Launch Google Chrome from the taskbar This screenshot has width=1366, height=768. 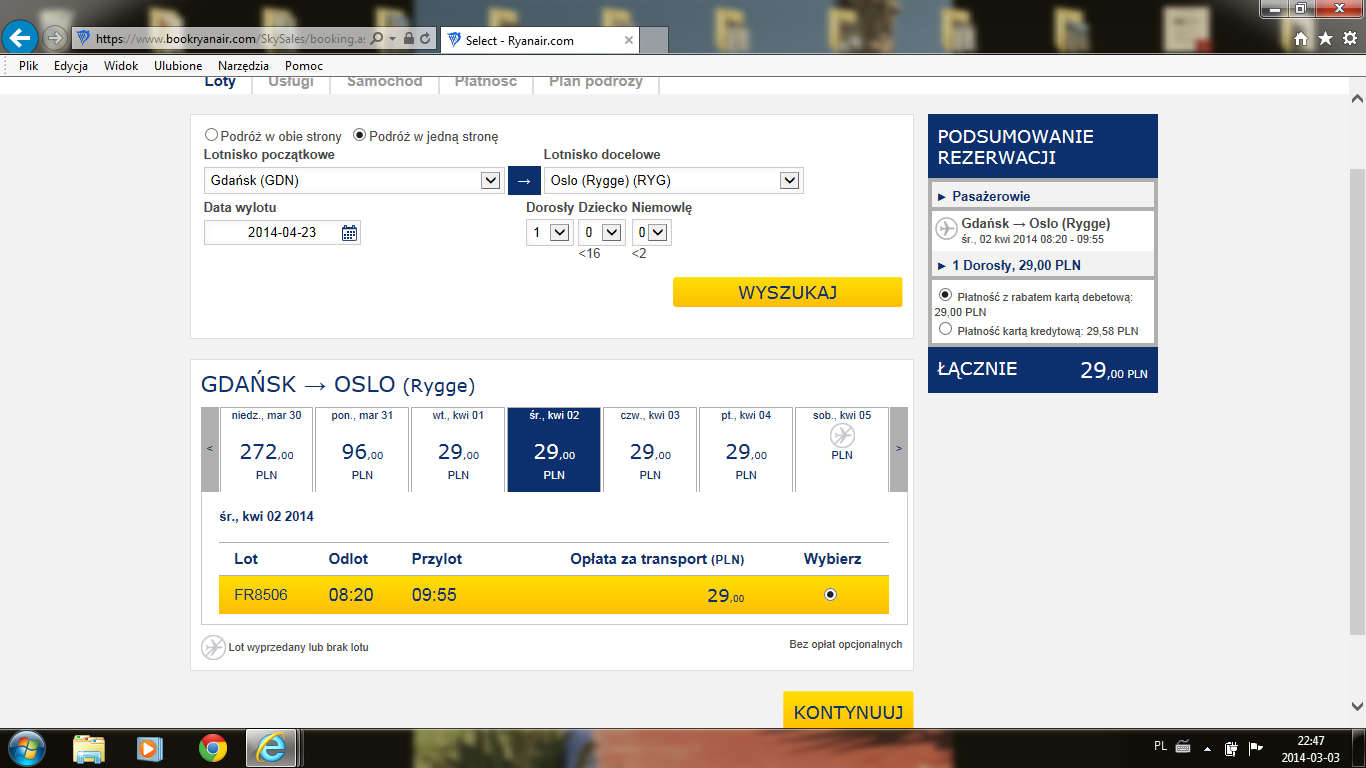pos(212,748)
